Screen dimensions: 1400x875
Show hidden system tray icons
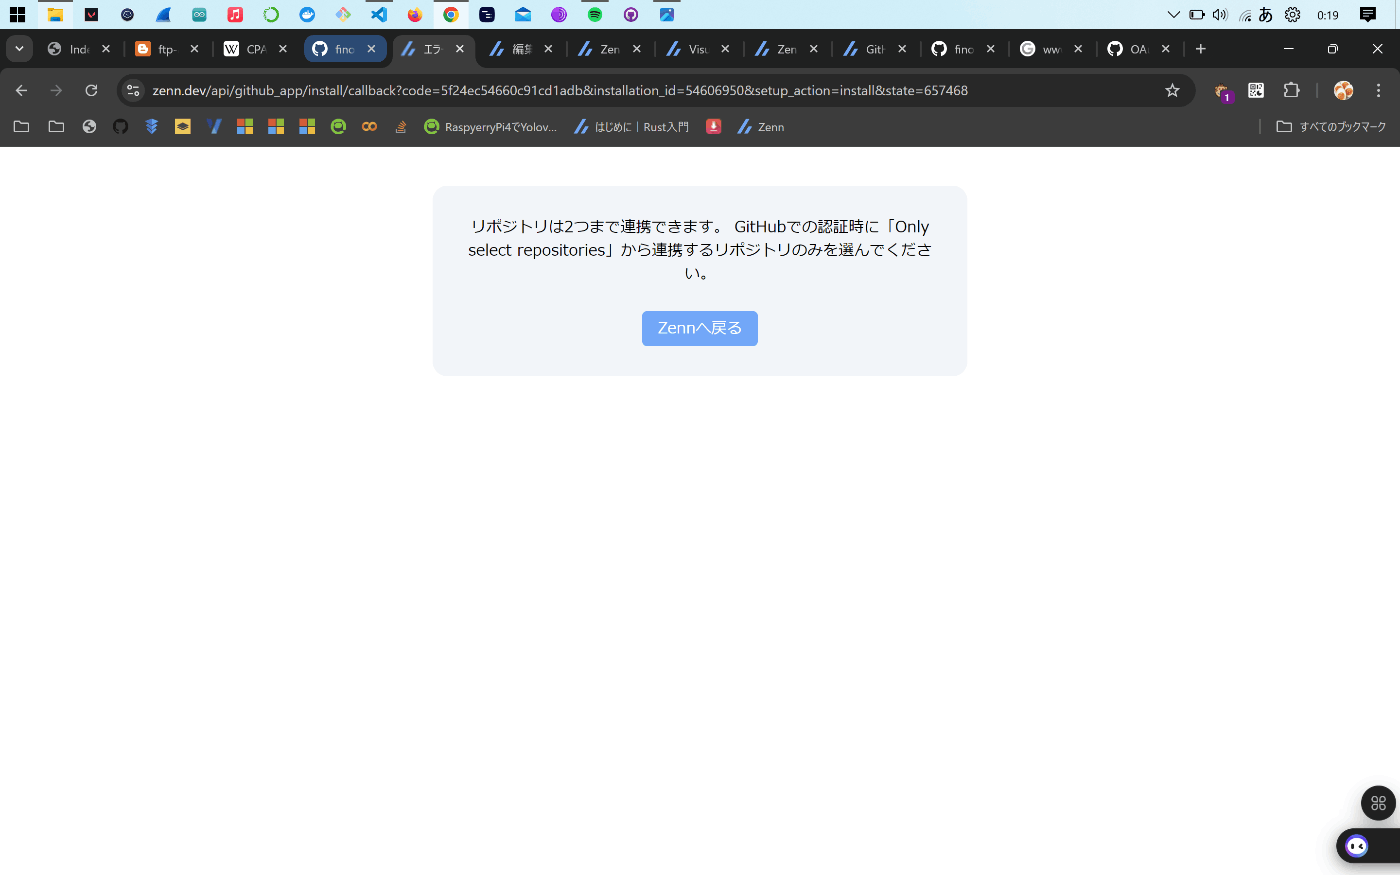pos(1174,15)
